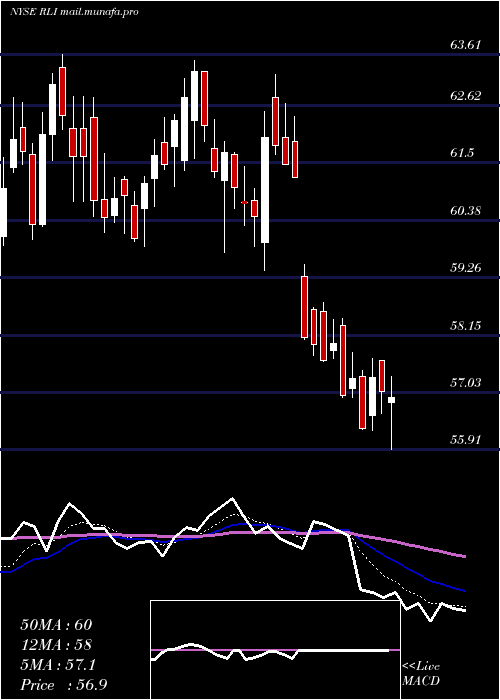Click the large red gap-down candle below 59.26

(x=304, y=307)
